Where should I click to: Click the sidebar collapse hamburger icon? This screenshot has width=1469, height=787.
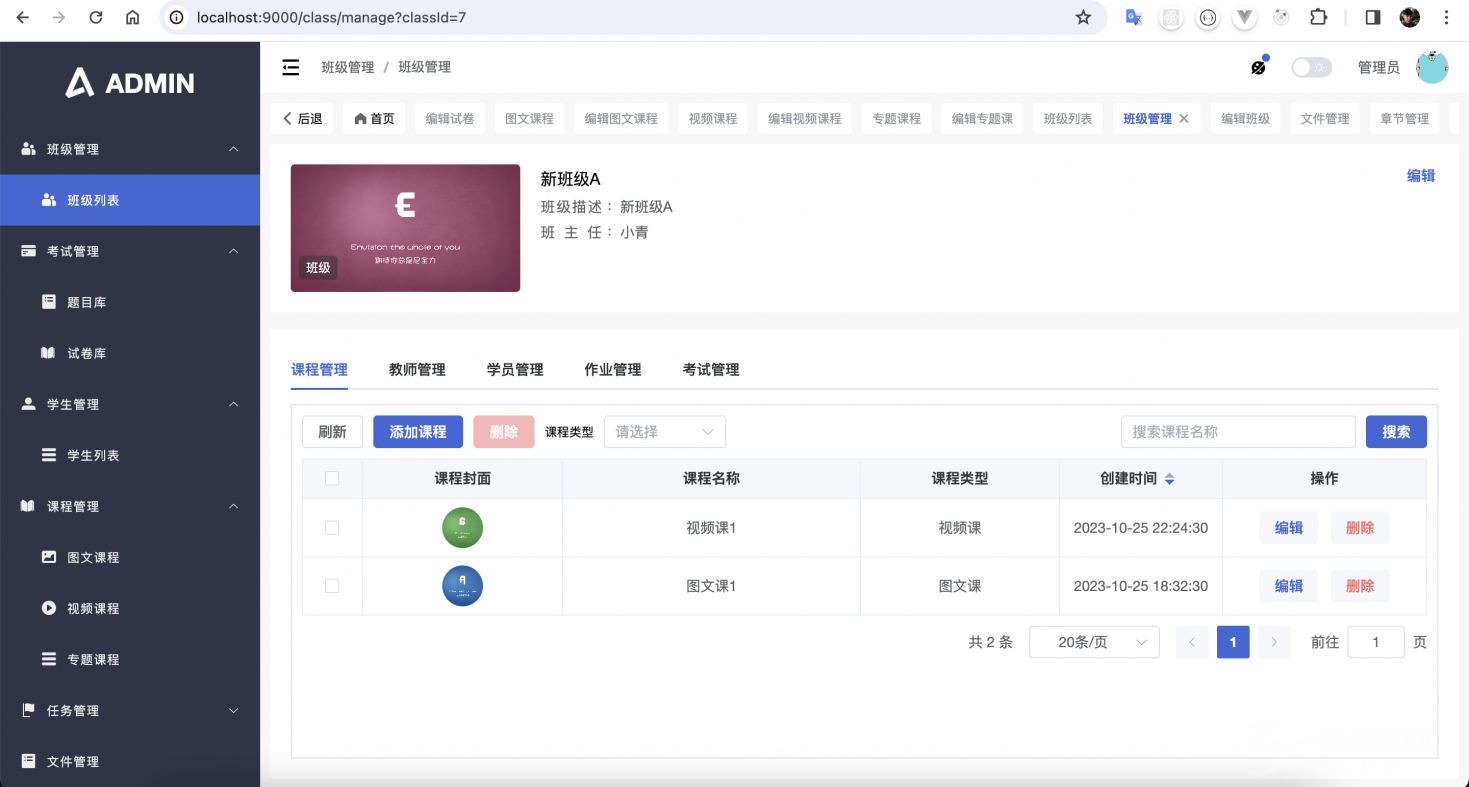click(291, 67)
